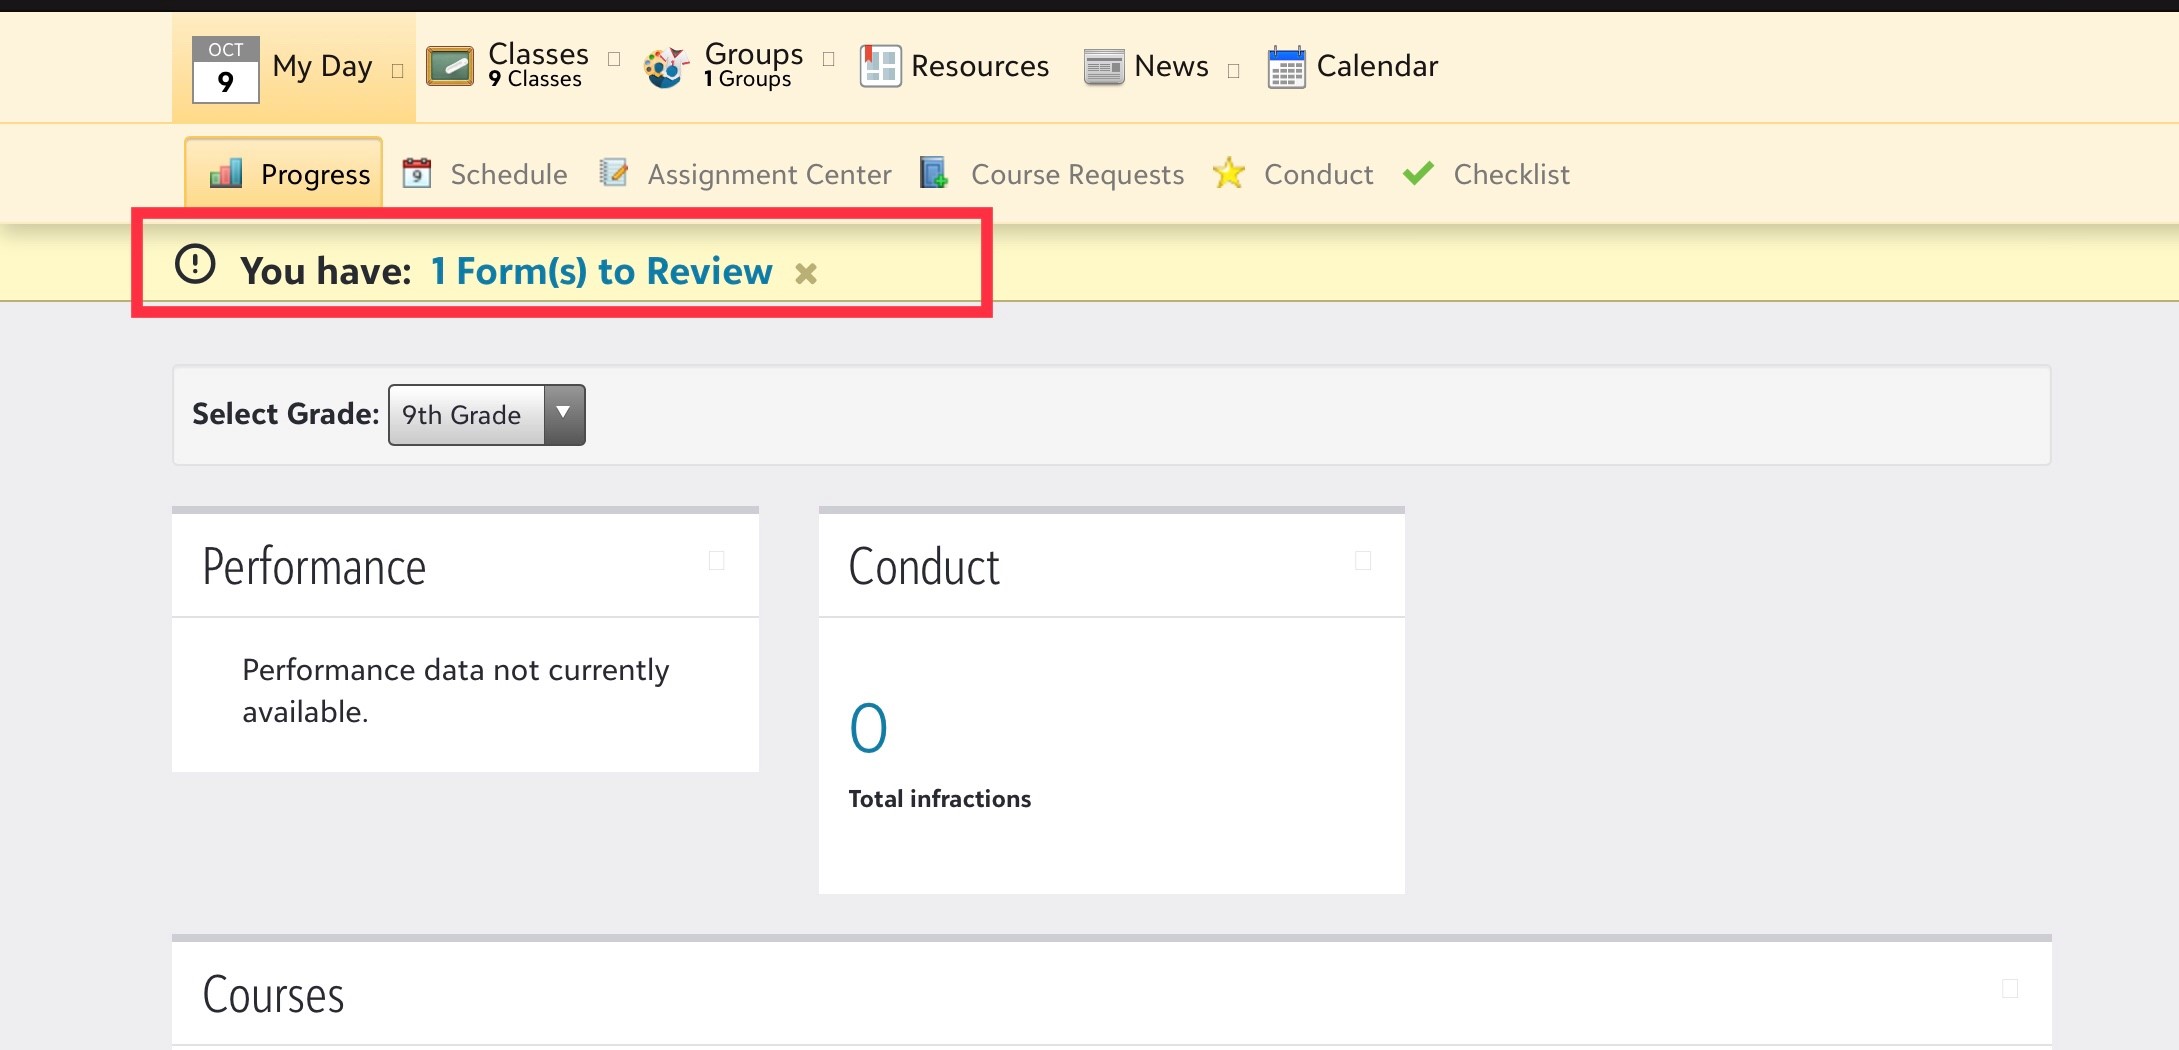Image resolution: width=2179 pixels, height=1050 pixels.
Task: Expand the My Day dropdown arrow
Action: pos(397,71)
